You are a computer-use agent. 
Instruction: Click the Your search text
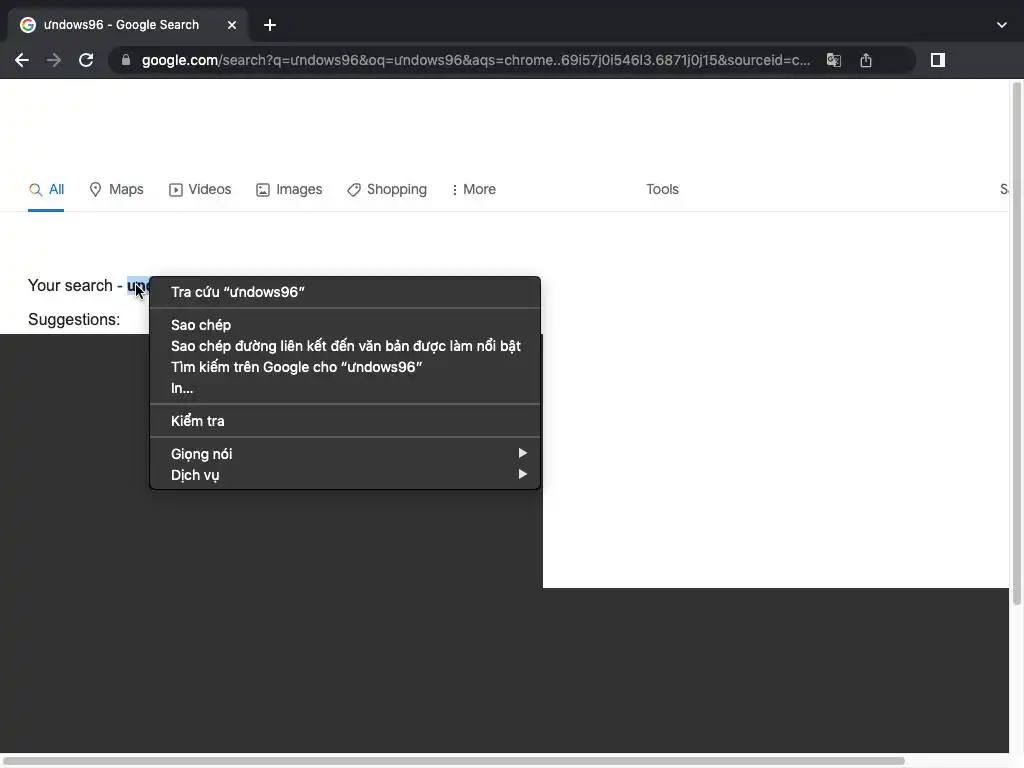pyautogui.click(x=70, y=285)
